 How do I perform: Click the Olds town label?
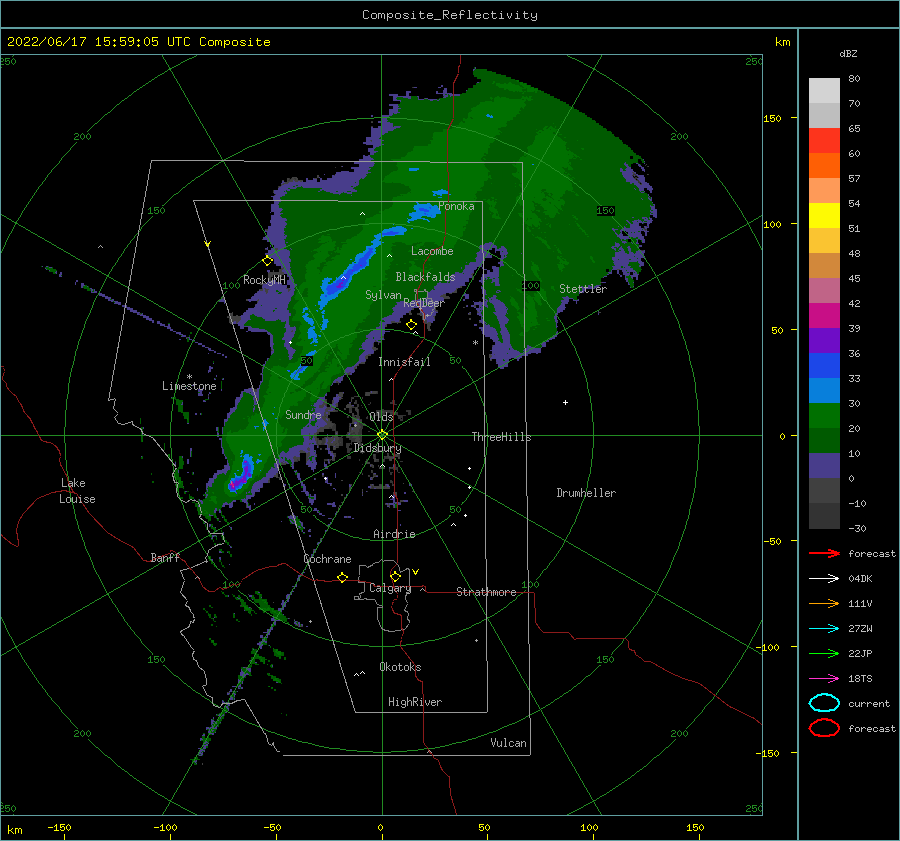click(381, 417)
